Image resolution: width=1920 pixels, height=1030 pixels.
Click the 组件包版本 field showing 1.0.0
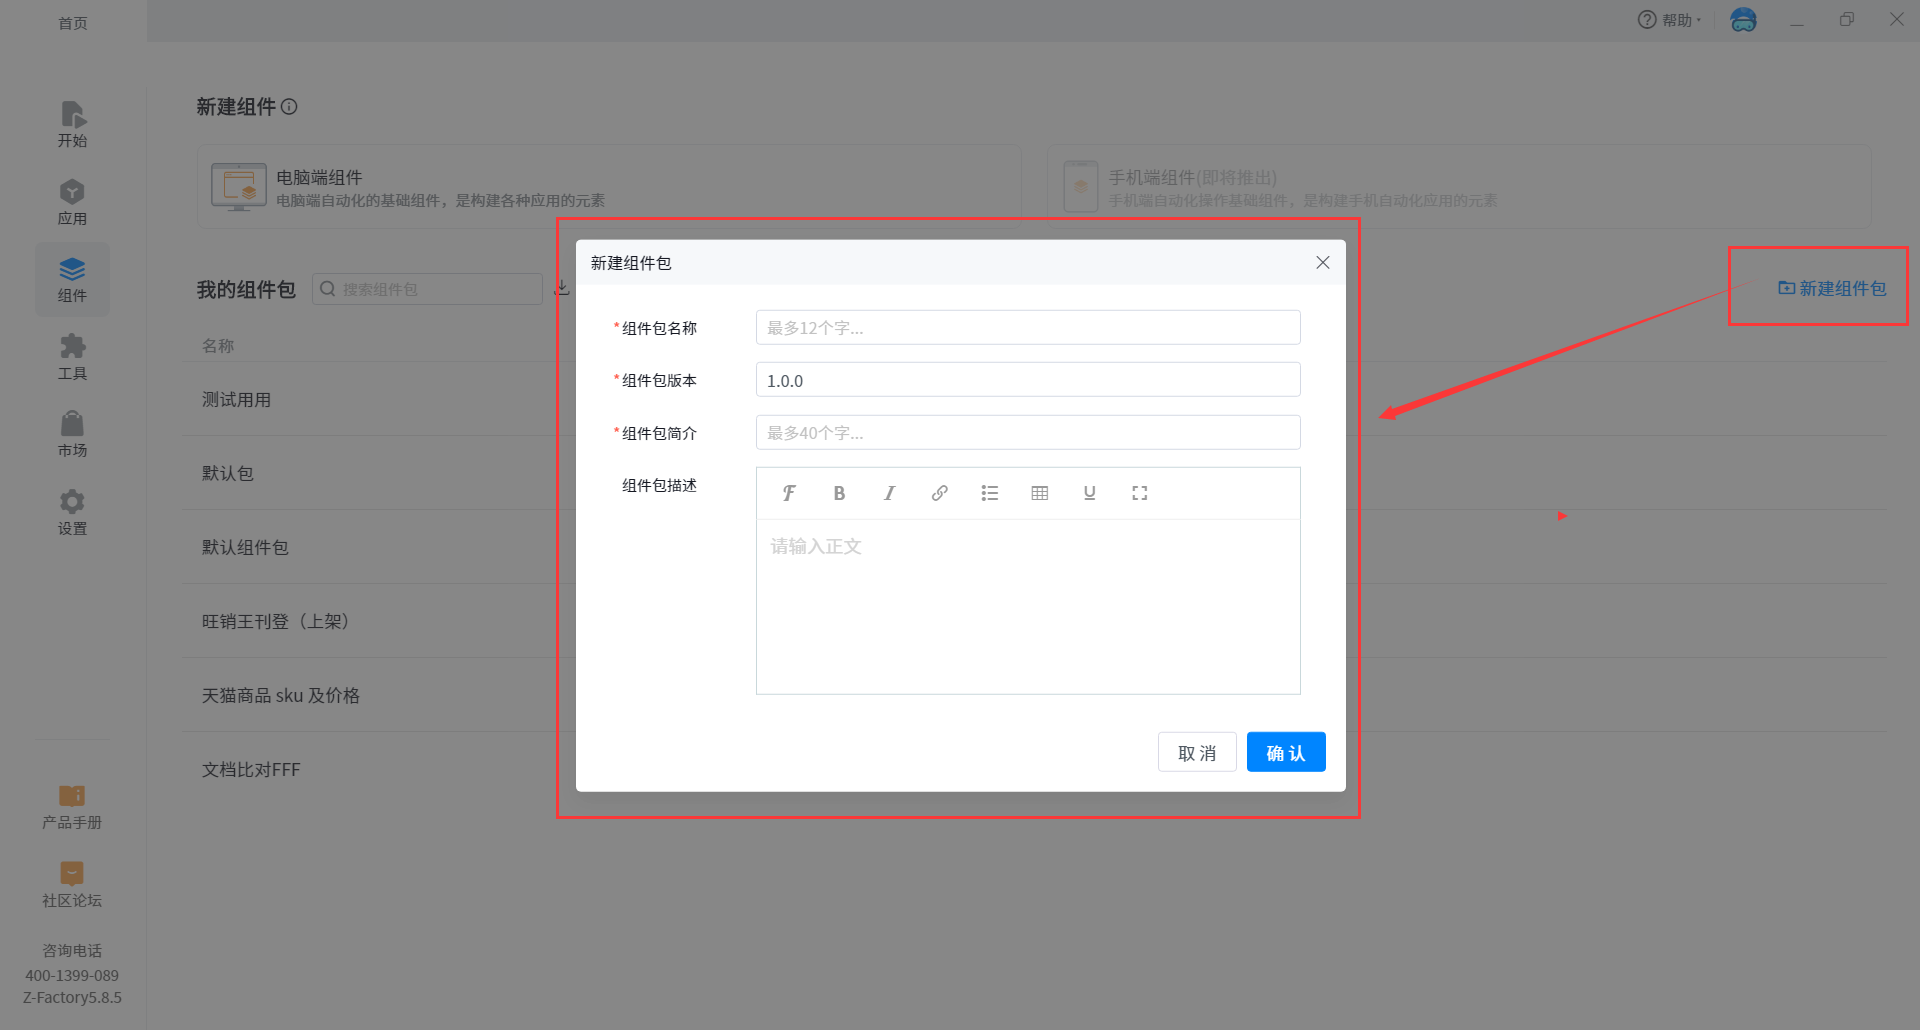1027,381
